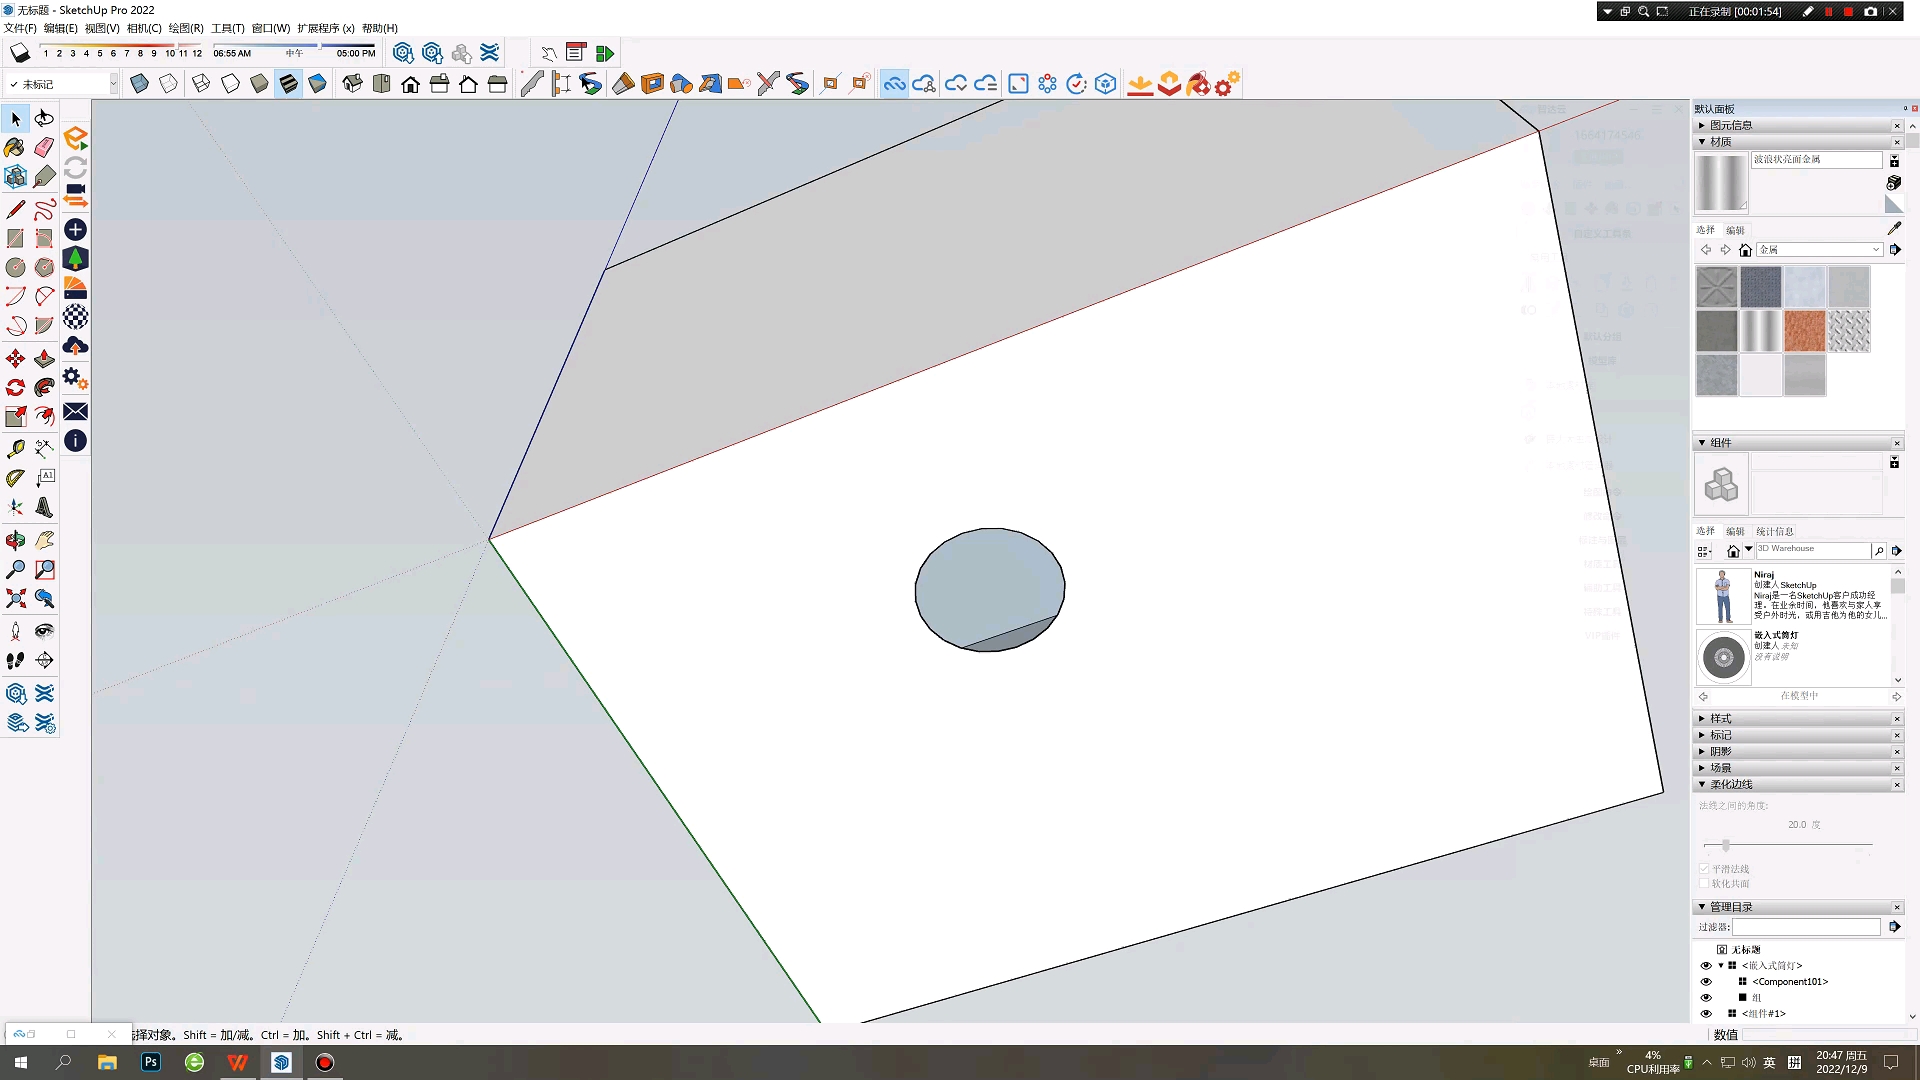Select the Eraser tool
The width and height of the screenshot is (1920, 1080).
pyautogui.click(x=44, y=148)
